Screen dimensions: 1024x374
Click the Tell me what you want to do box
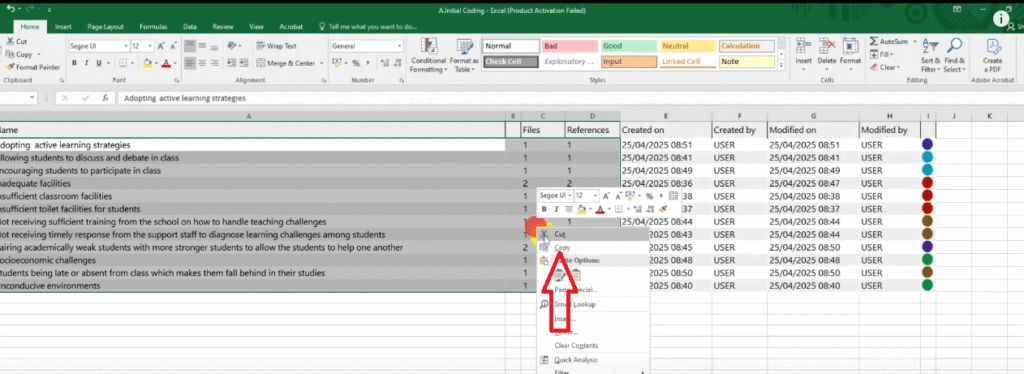[368, 27]
